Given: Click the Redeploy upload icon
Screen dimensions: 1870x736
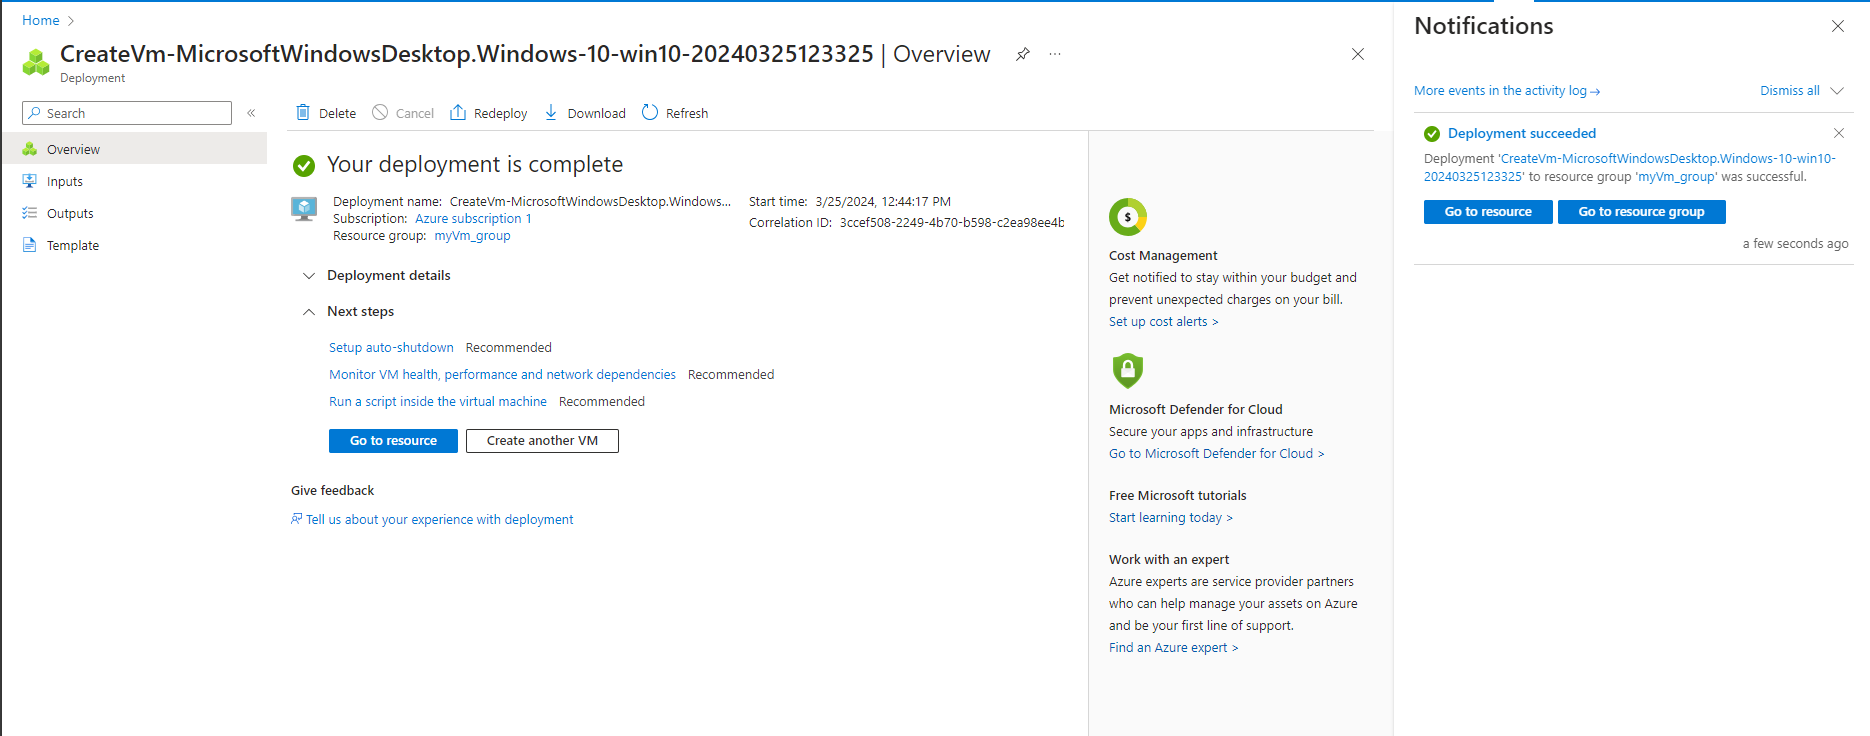Looking at the screenshot, I should tap(458, 113).
